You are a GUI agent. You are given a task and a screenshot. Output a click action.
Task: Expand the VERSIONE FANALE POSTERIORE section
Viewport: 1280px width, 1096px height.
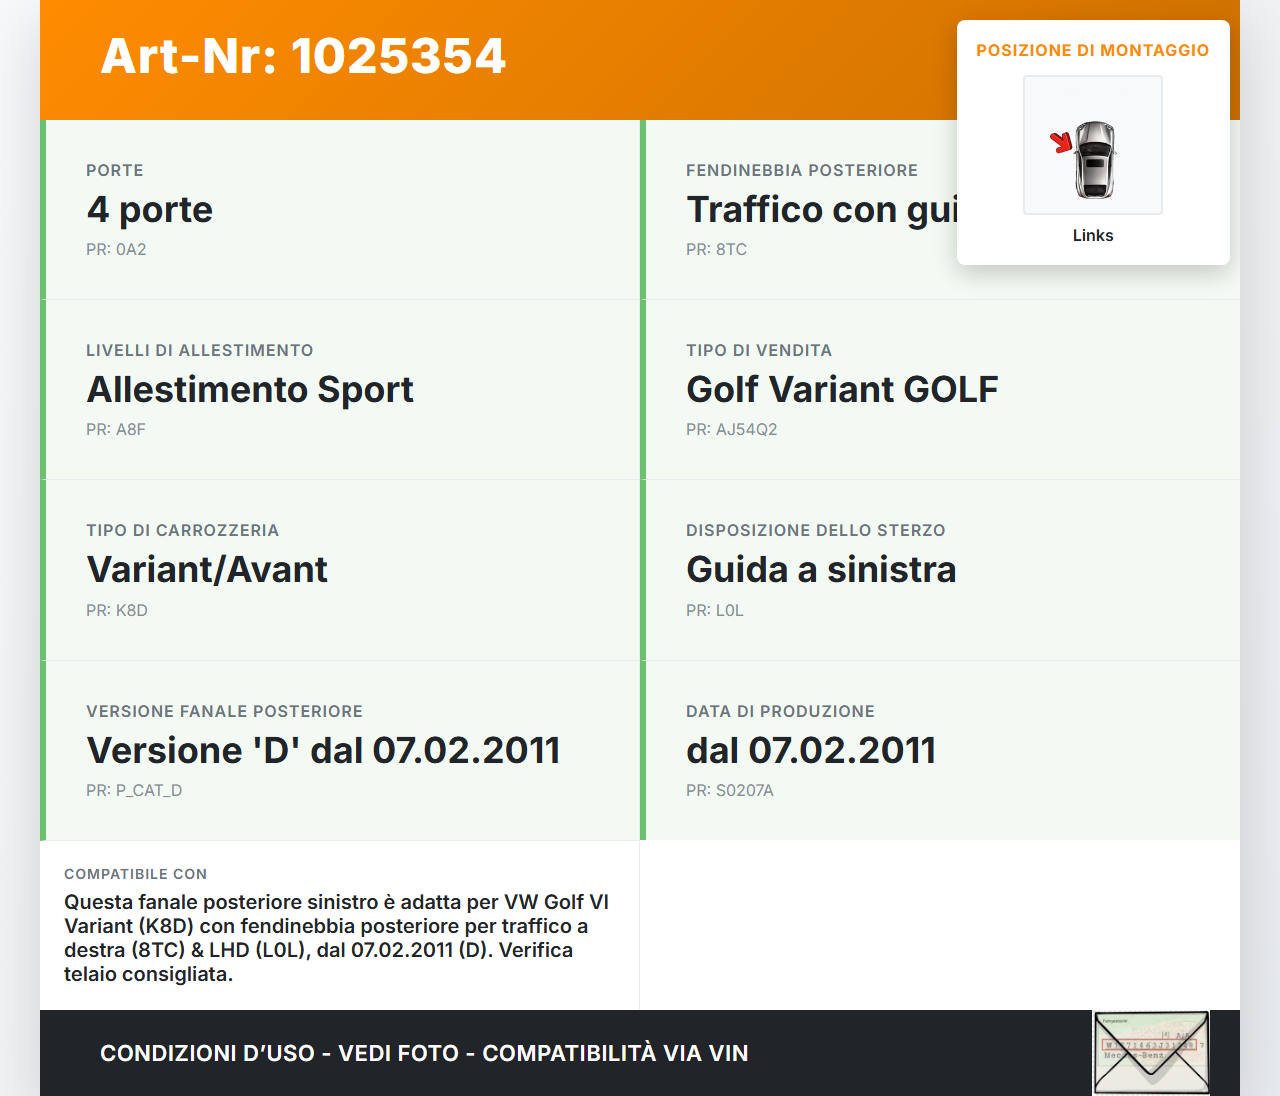tap(224, 711)
